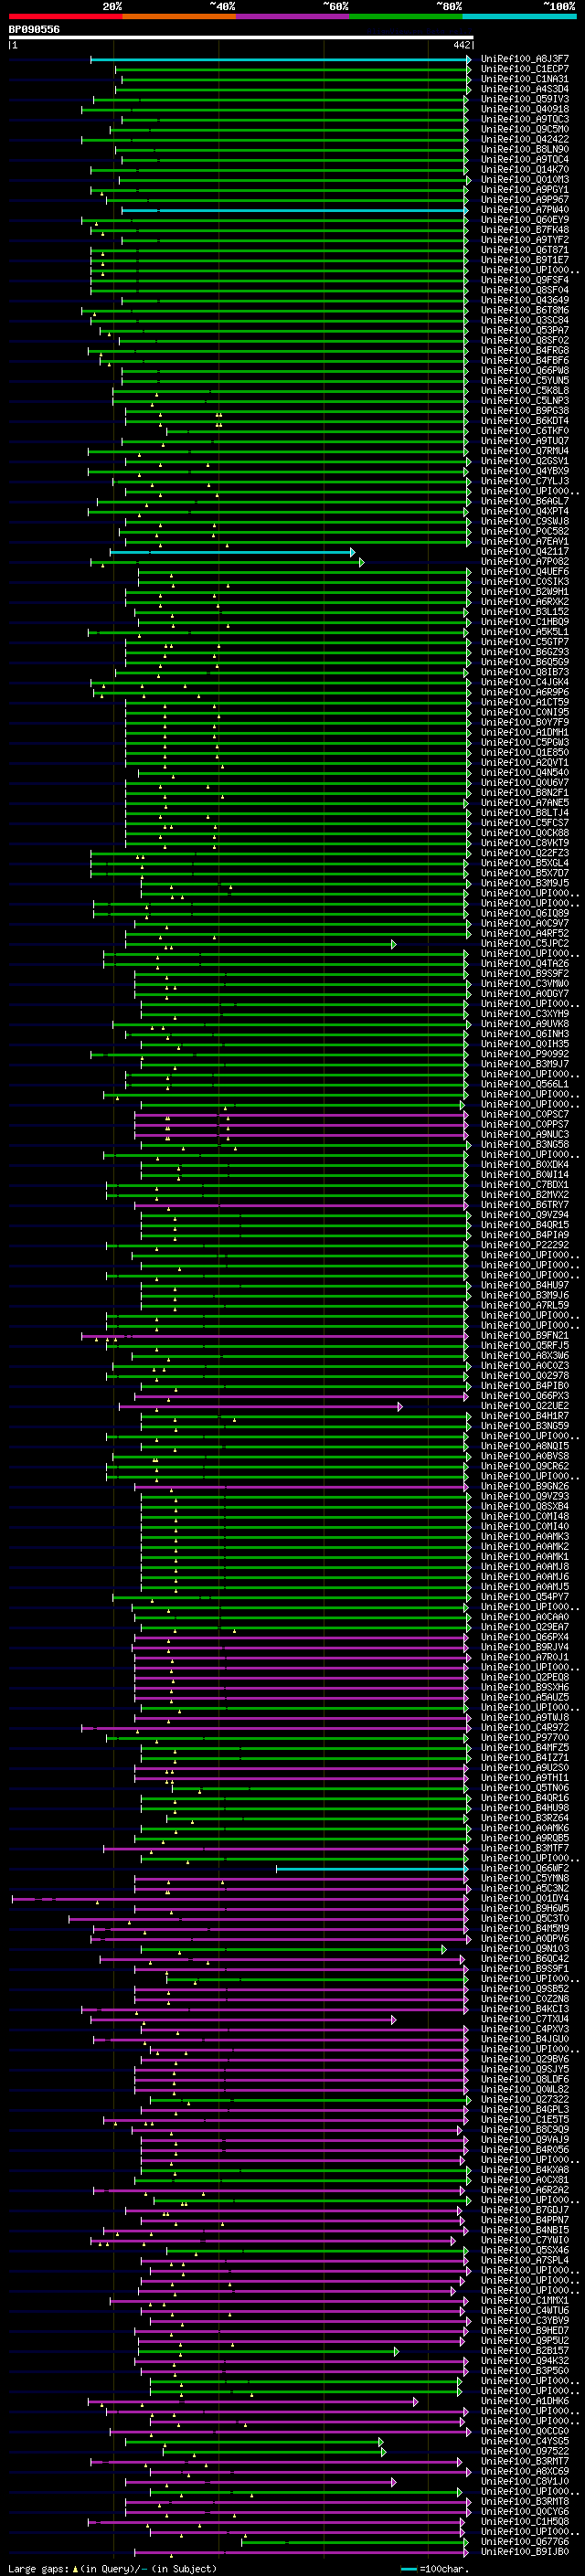The width and height of the screenshot is (585, 2576).
Task: Select UniRef100_A9TQC3 entry
Action: (525, 119)
